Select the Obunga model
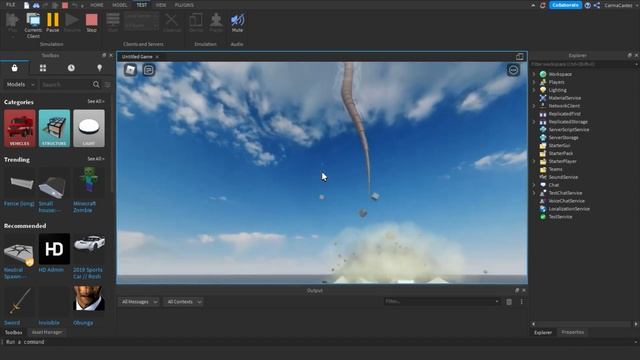Screen dimensions: 640x360 (x=89, y=305)
